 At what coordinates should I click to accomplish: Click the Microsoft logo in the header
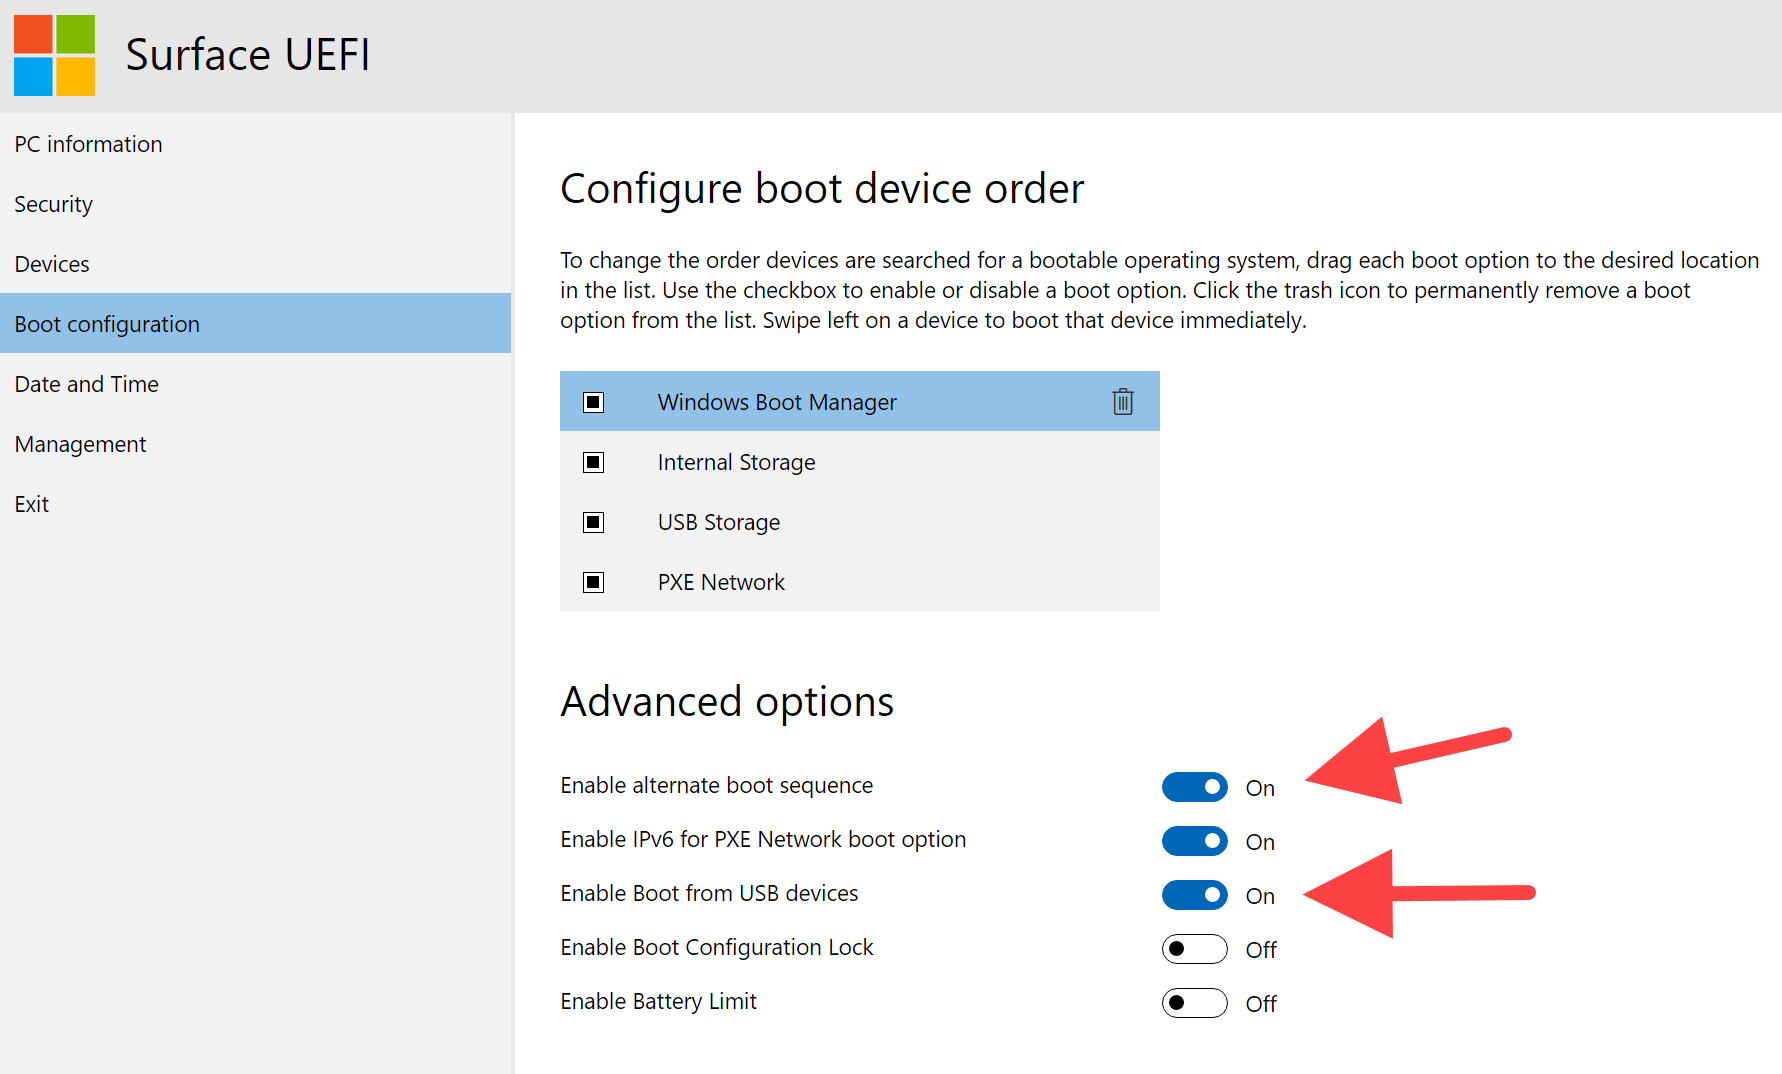point(55,55)
